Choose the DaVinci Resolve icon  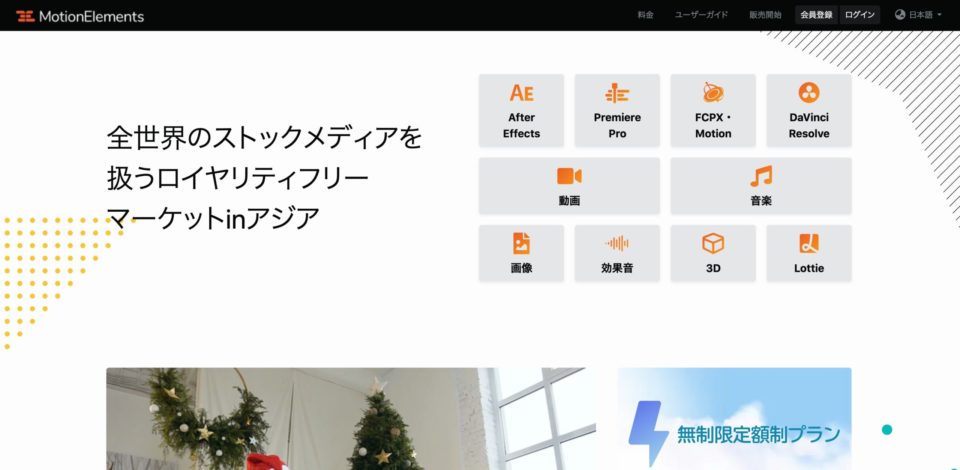pyautogui.click(x=809, y=93)
